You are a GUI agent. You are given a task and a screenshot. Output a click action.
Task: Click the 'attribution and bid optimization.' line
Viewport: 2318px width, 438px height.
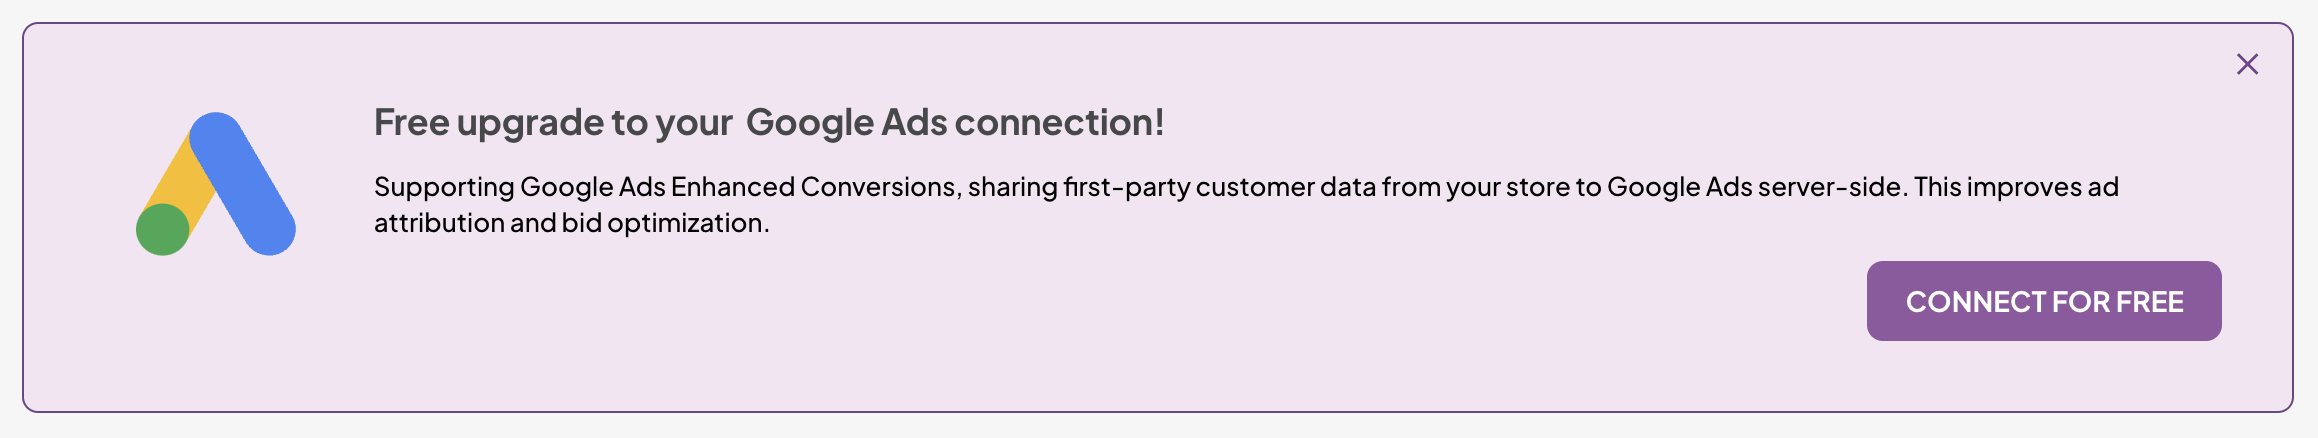(x=572, y=222)
